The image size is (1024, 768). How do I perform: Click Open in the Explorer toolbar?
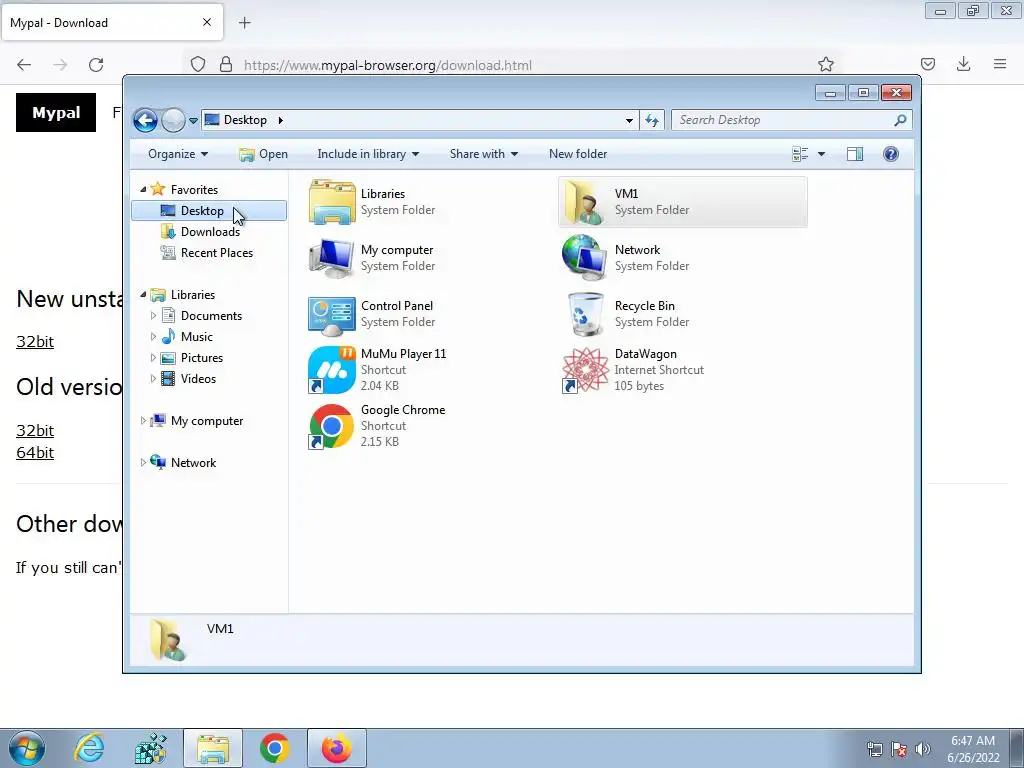pos(264,154)
